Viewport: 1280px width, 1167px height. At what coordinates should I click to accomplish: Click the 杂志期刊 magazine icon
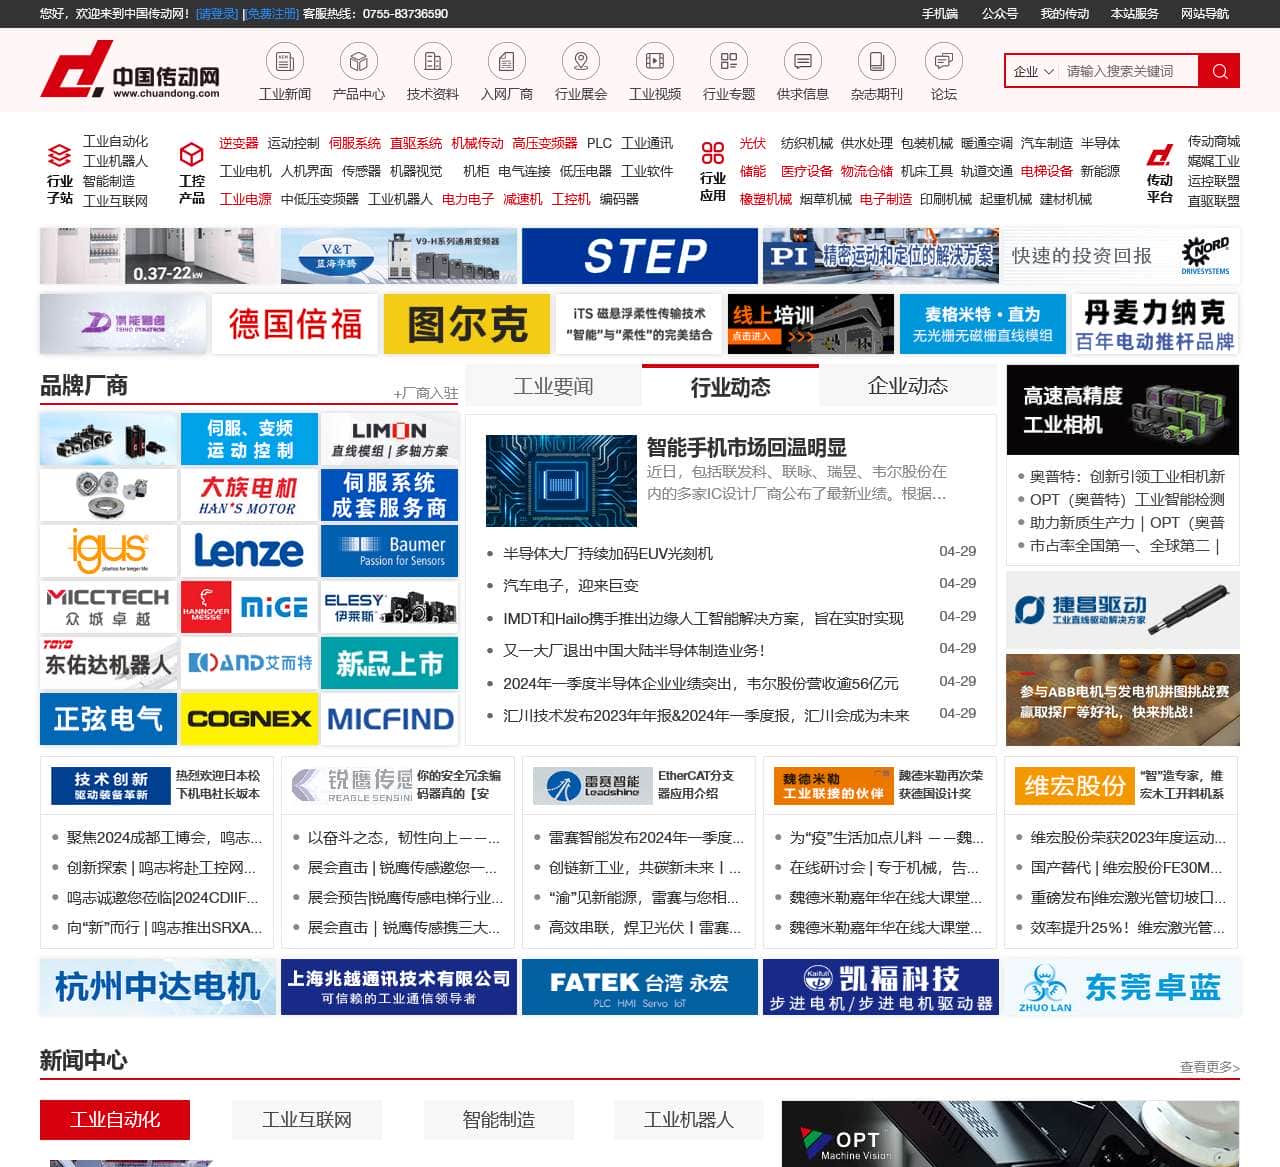(x=877, y=63)
